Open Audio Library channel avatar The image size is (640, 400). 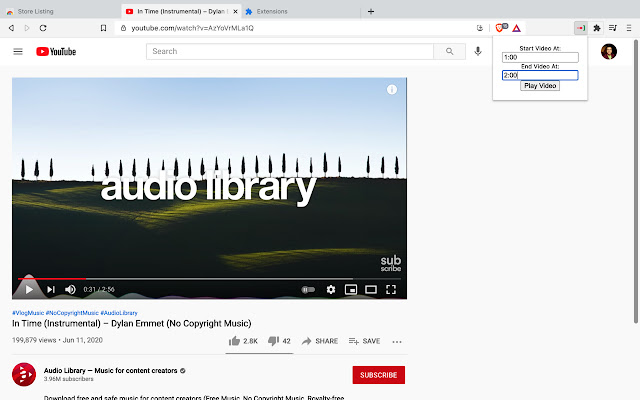pyautogui.click(x=24, y=374)
